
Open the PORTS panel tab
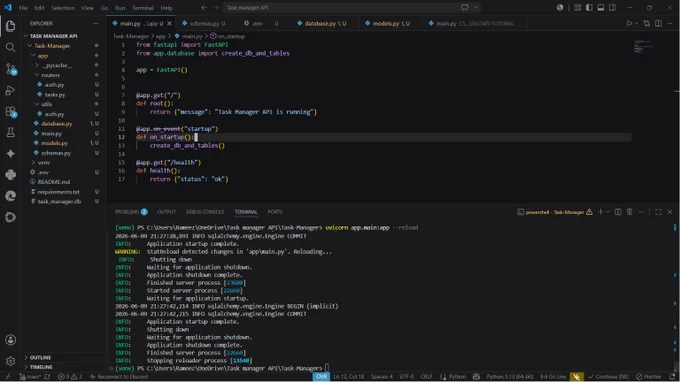(275, 212)
